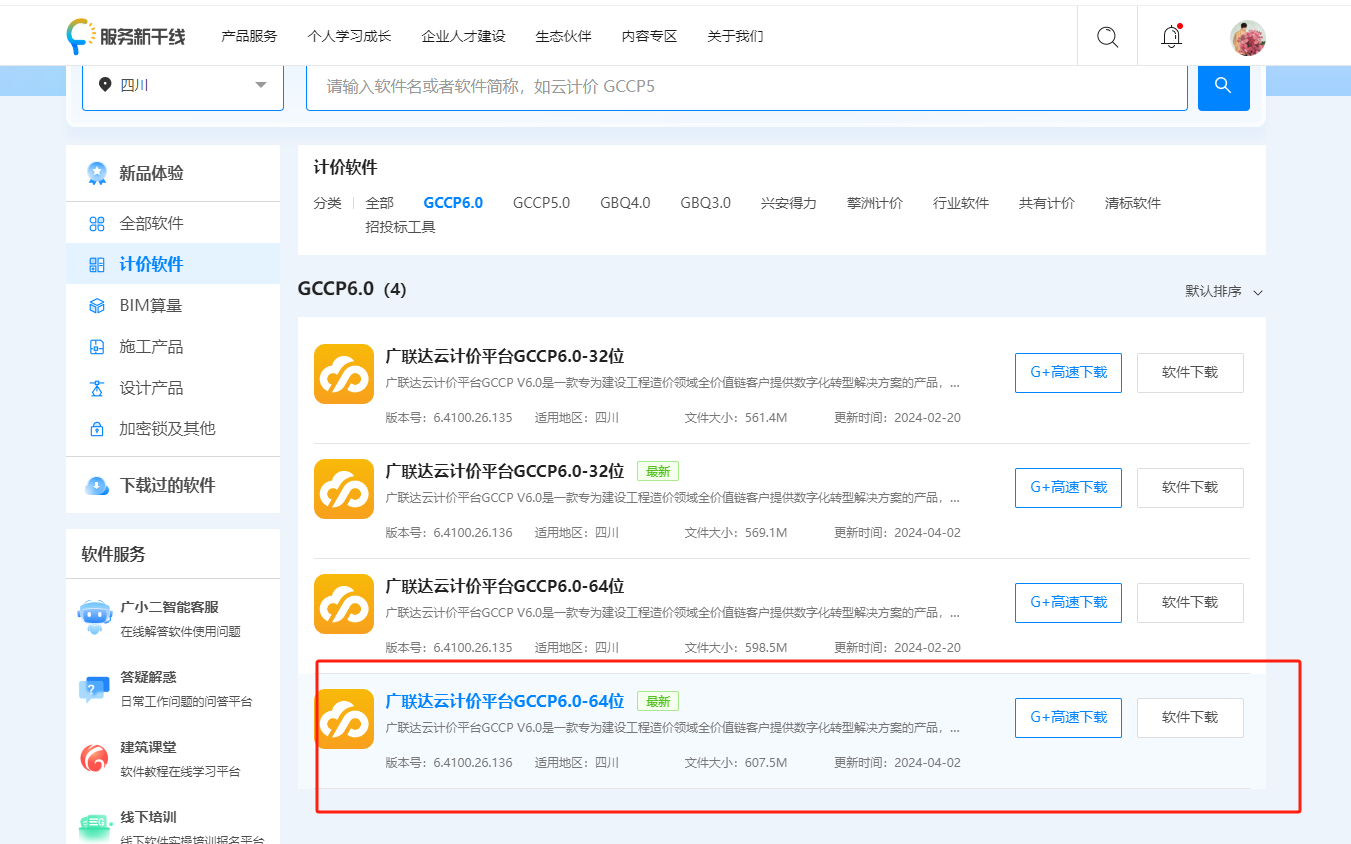Open the 关于我们 menu

[x=735, y=36]
